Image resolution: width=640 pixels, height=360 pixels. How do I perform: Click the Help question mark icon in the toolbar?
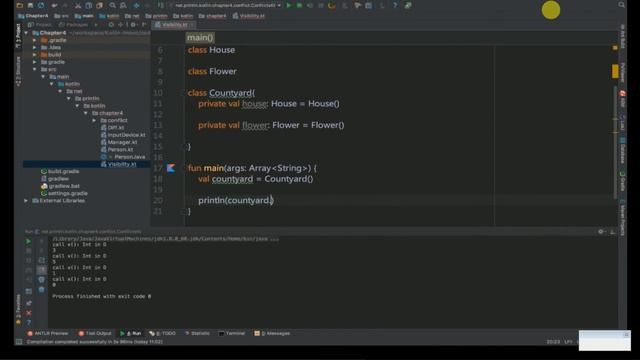pyautogui.click(x=395, y=5)
